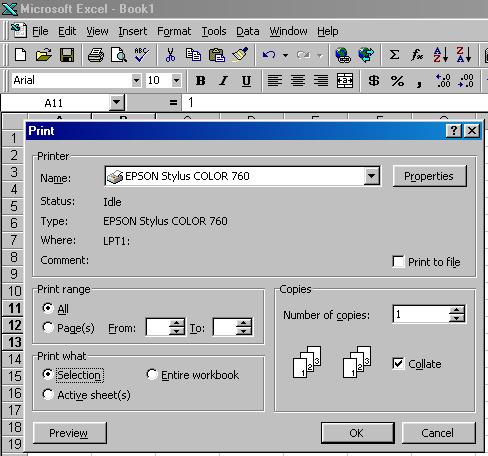488x456 pixels.
Task: Run the ABC Spelling check icon
Action: [x=141, y=55]
